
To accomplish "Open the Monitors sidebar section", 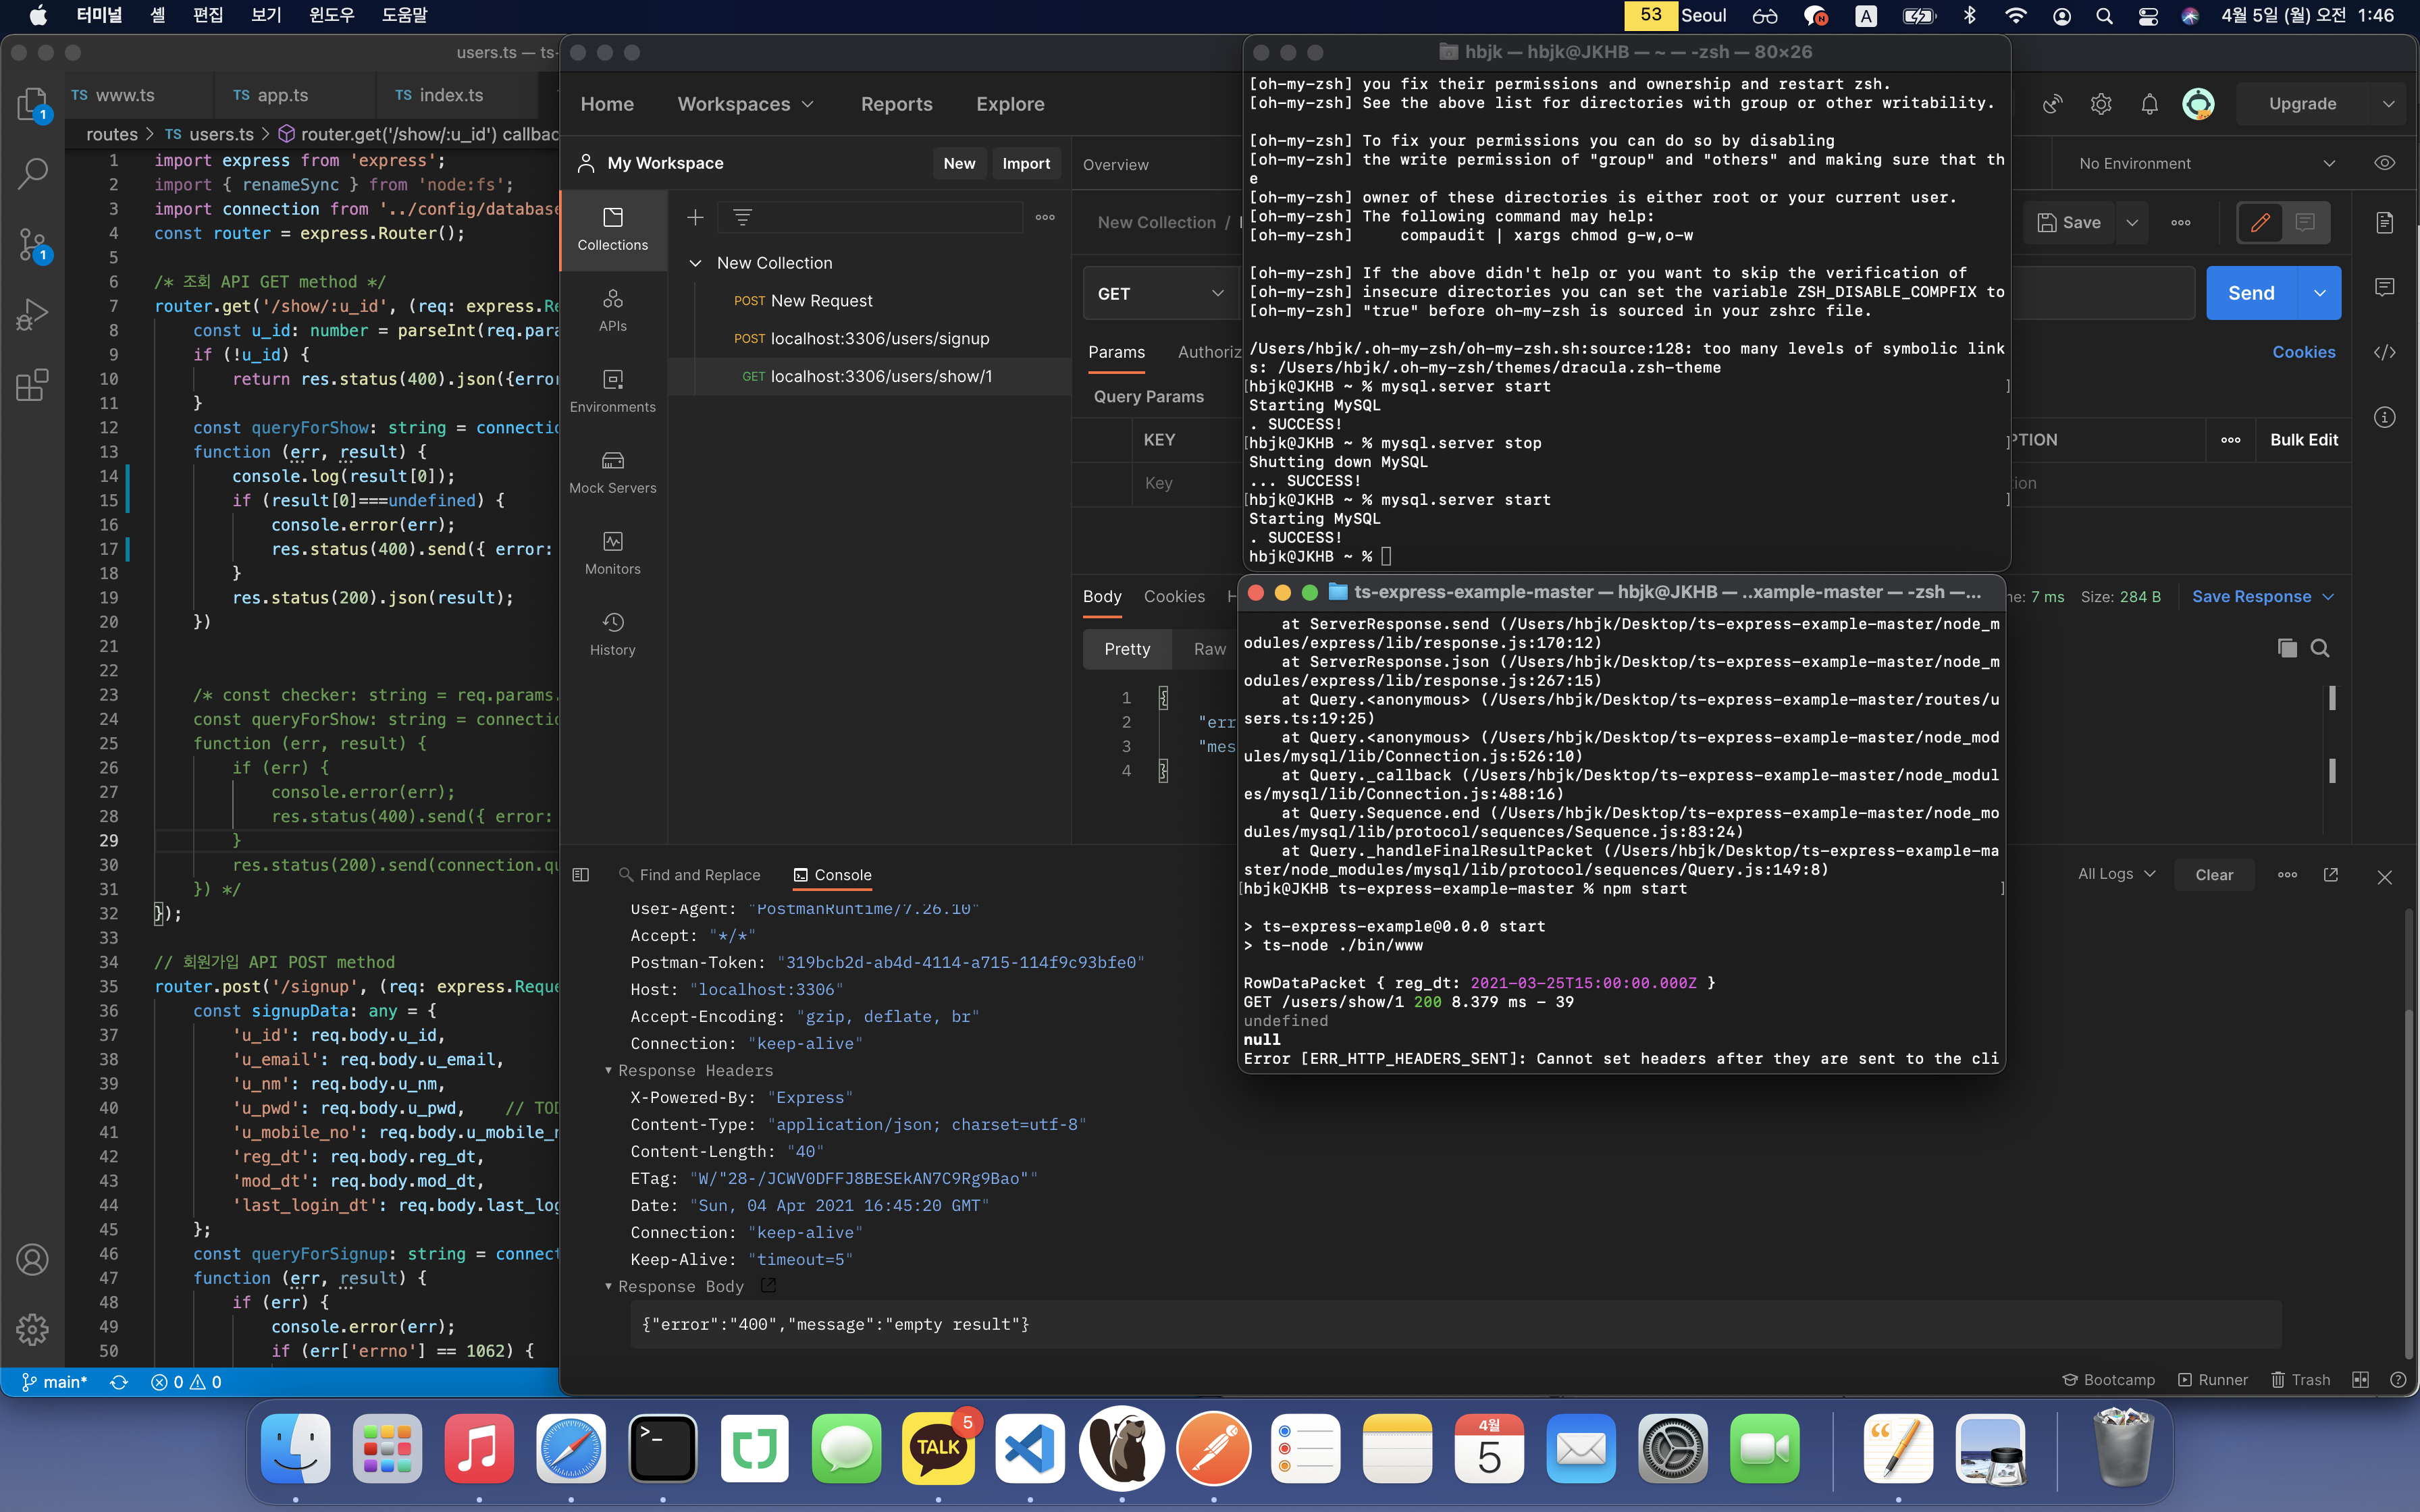I will tap(612, 552).
